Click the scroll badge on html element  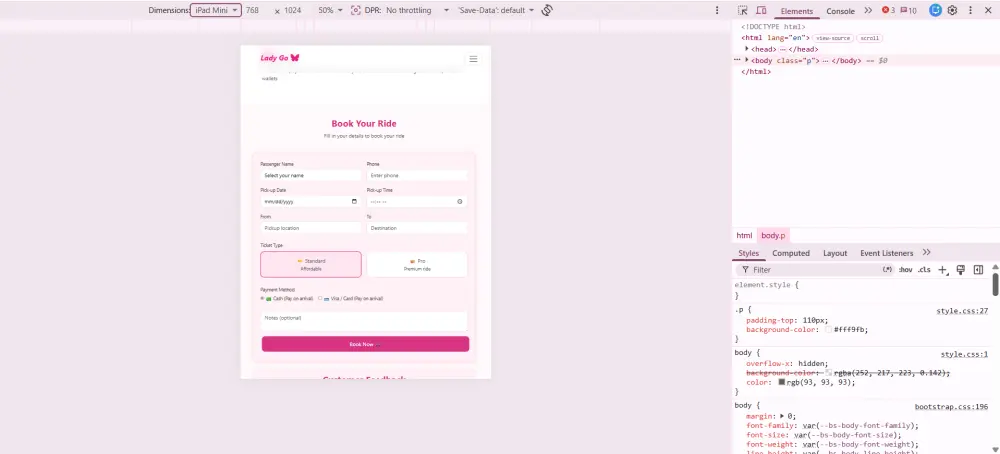(869, 38)
